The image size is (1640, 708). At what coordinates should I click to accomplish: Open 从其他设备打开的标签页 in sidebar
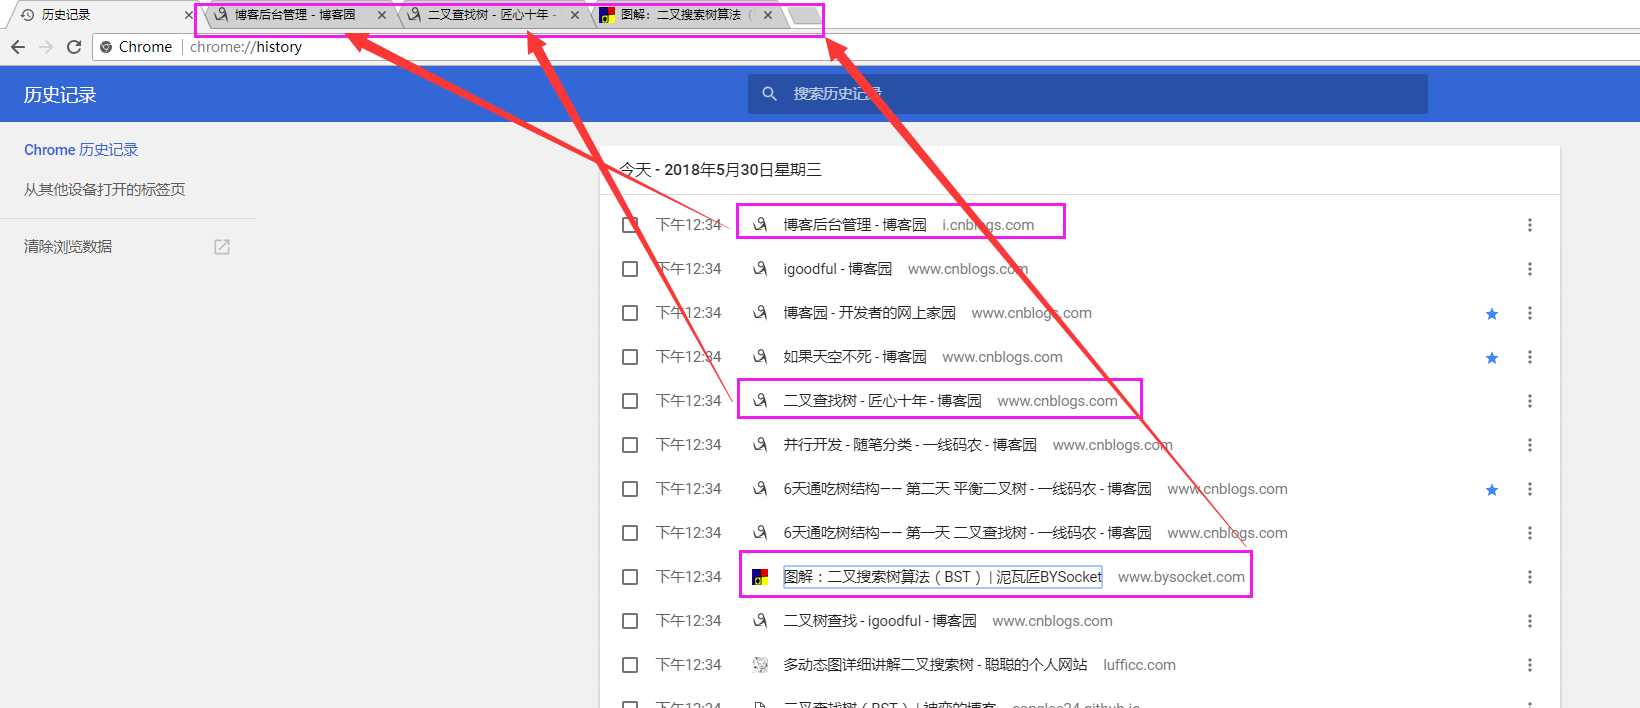[x=105, y=190]
